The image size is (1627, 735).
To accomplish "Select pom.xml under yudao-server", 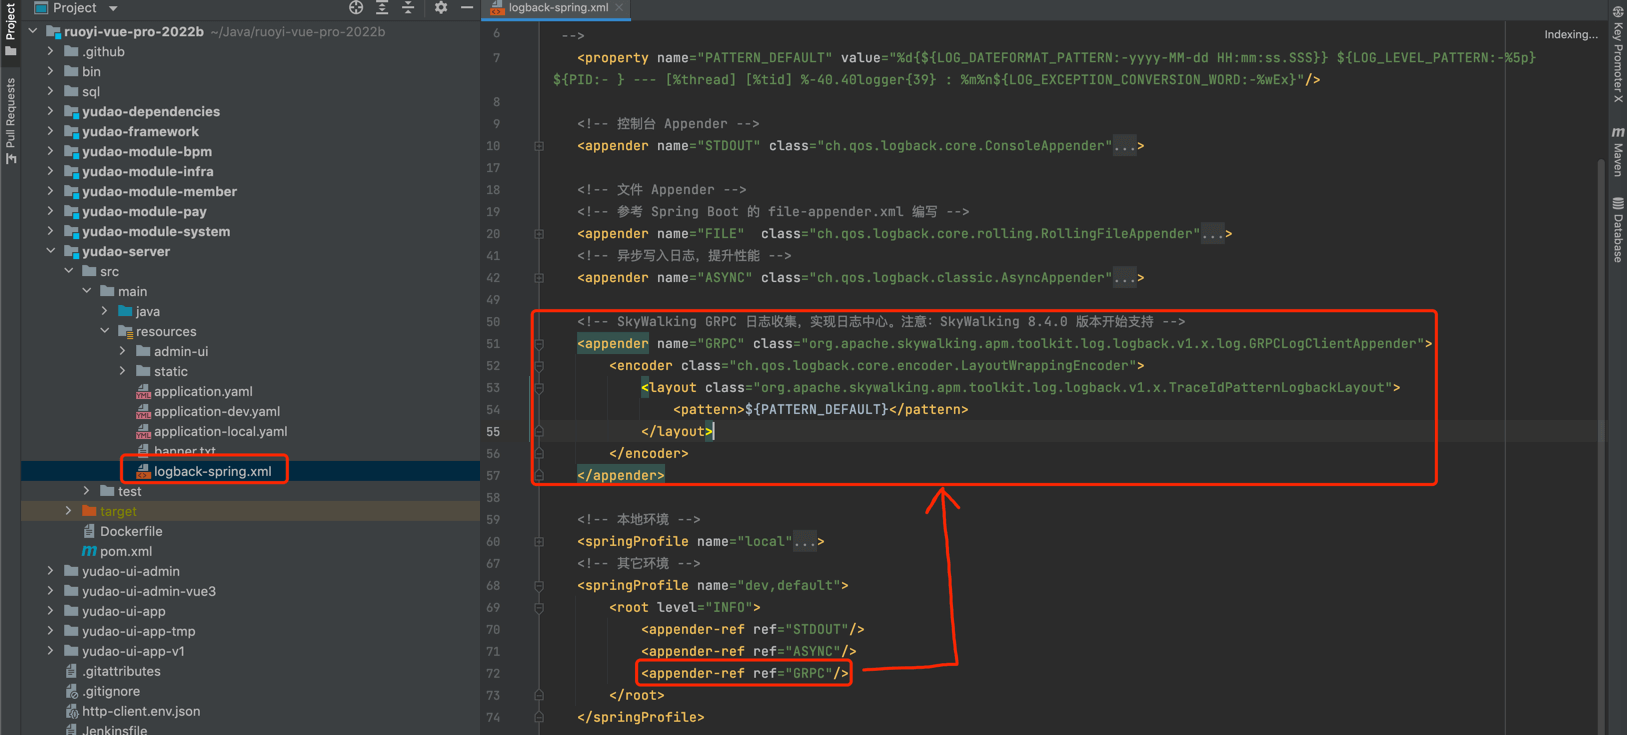I will click(x=126, y=551).
